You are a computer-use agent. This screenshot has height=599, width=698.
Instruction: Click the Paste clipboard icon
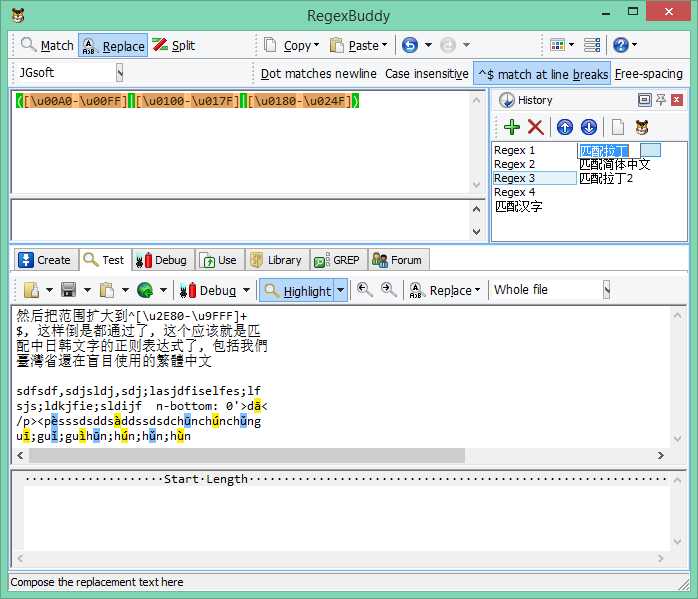pyautogui.click(x=337, y=45)
